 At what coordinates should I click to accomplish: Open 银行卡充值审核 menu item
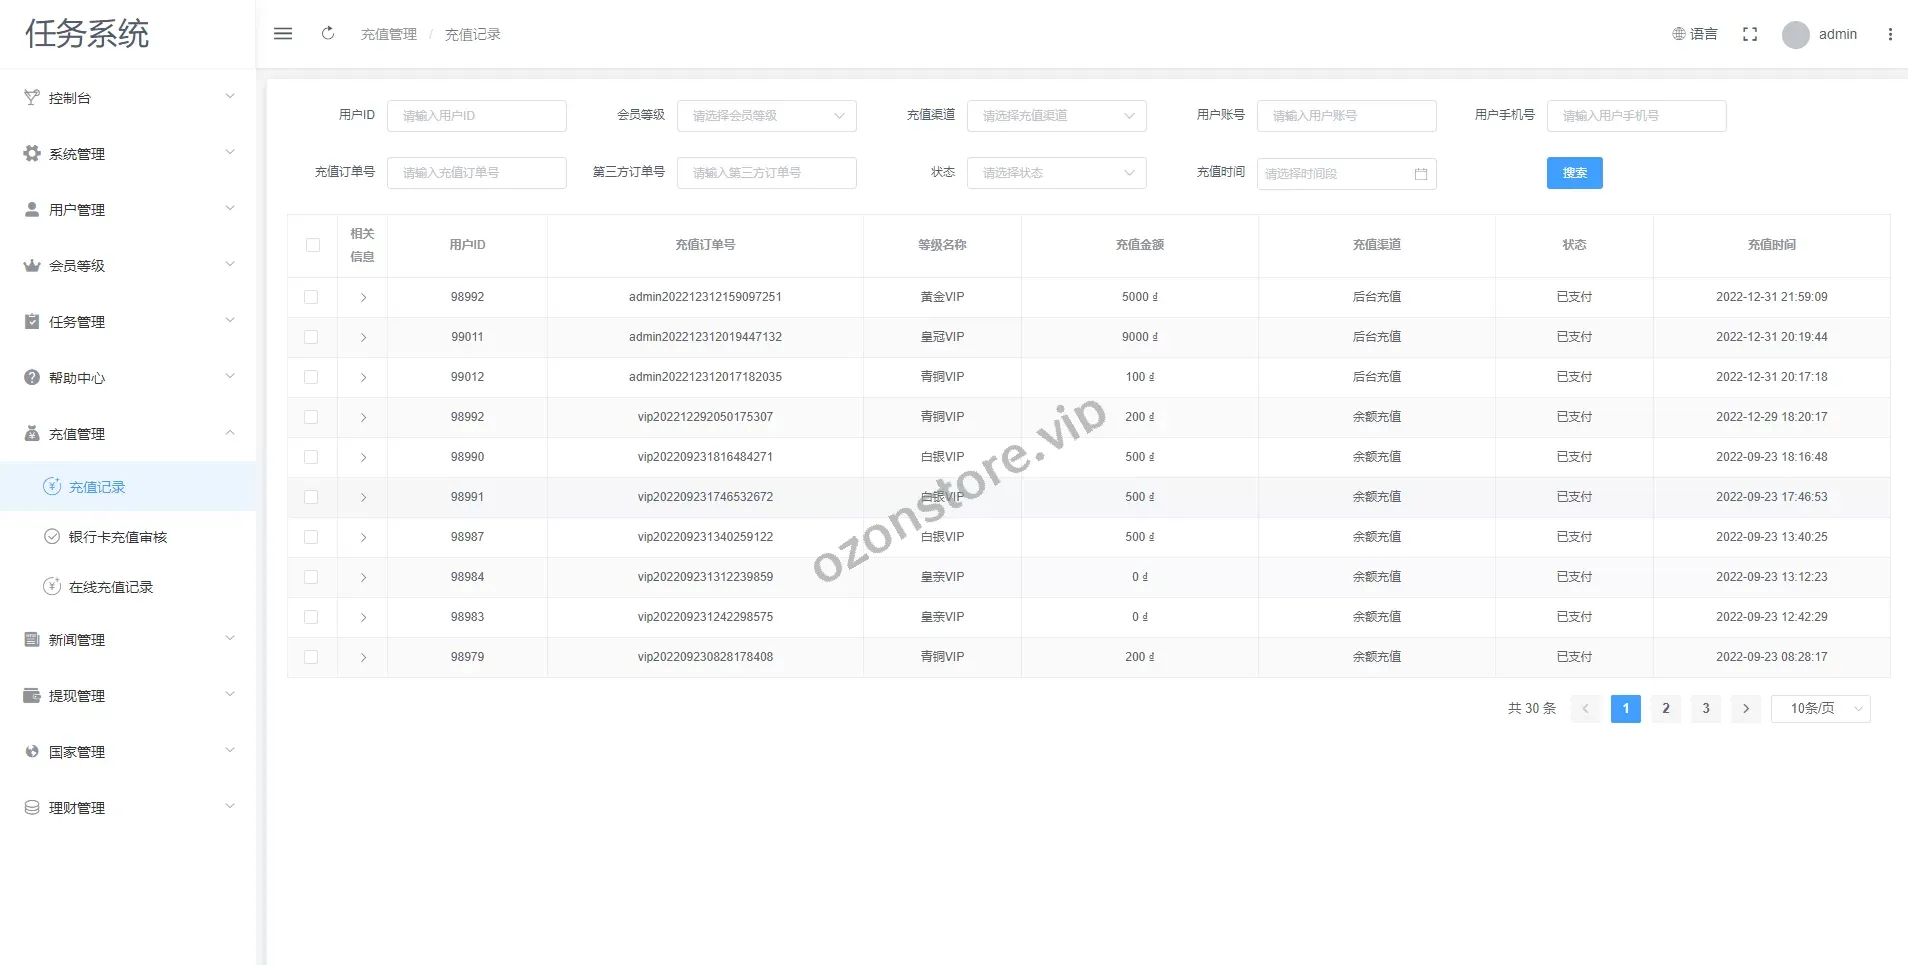tap(117, 537)
